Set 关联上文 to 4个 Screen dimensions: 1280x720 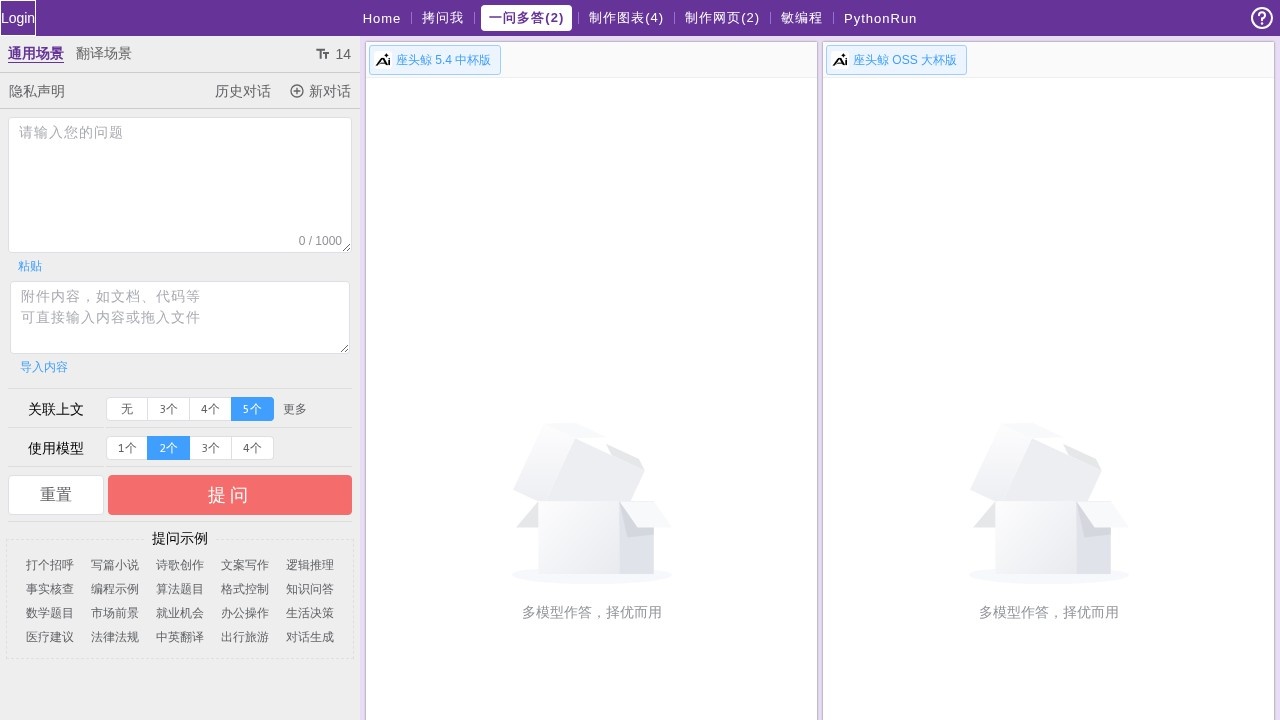coord(210,409)
